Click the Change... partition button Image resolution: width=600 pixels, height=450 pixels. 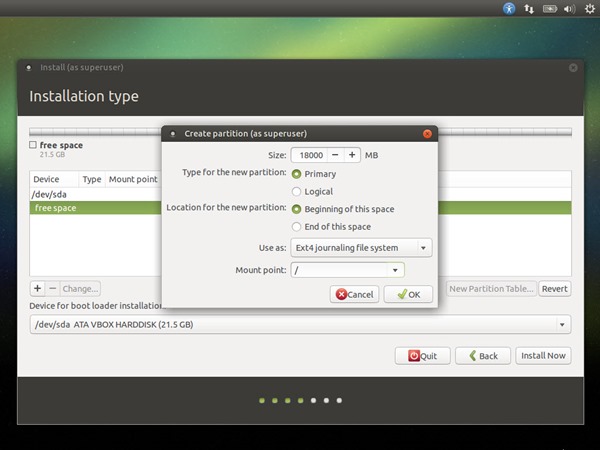80,289
